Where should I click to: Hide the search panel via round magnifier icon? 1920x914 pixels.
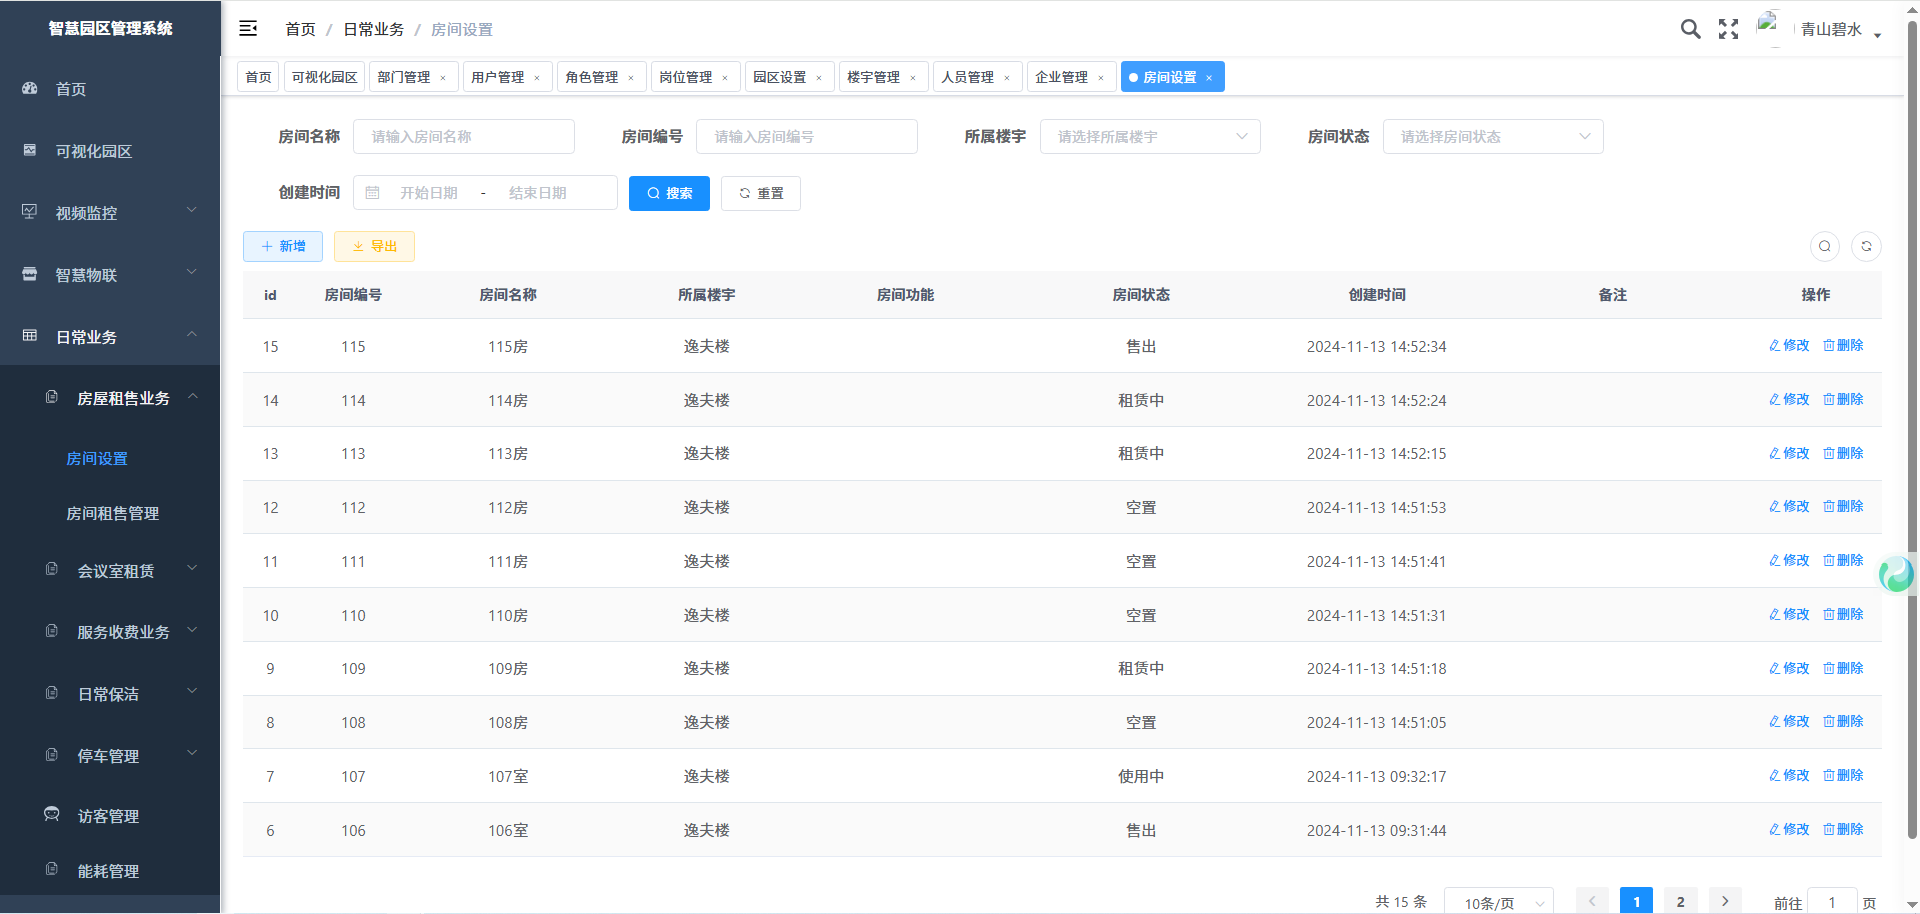[1825, 246]
